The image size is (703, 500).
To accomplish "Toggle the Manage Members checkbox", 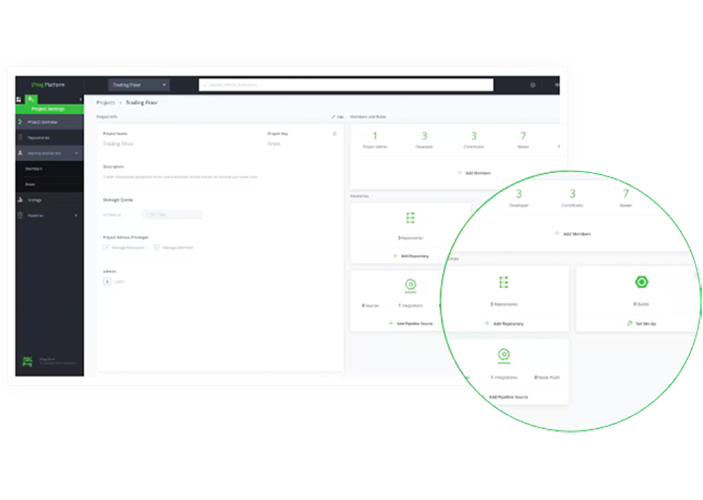I will tap(157, 246).
